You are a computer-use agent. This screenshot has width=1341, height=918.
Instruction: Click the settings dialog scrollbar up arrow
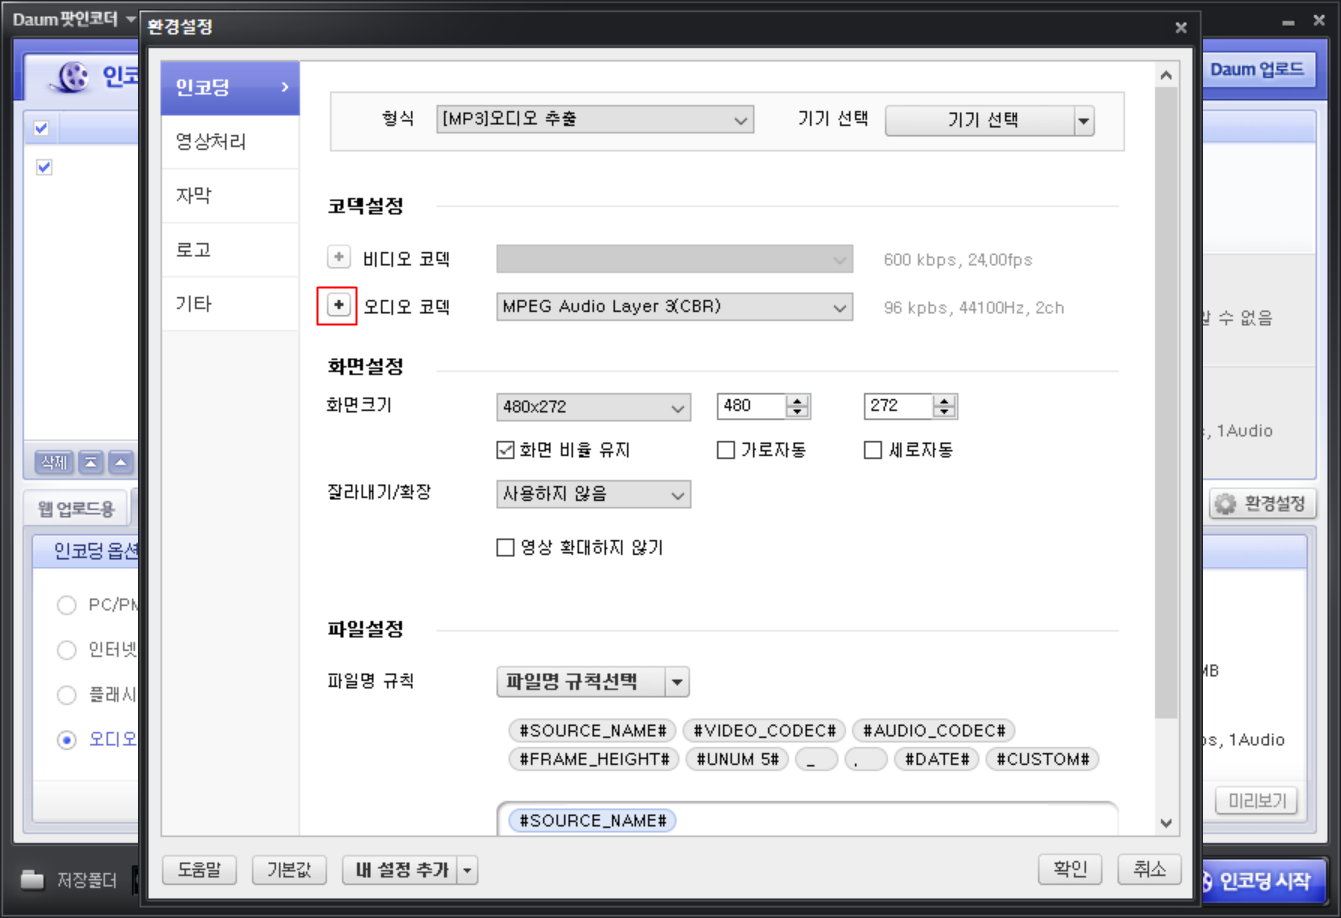(x=1166, y=75)
